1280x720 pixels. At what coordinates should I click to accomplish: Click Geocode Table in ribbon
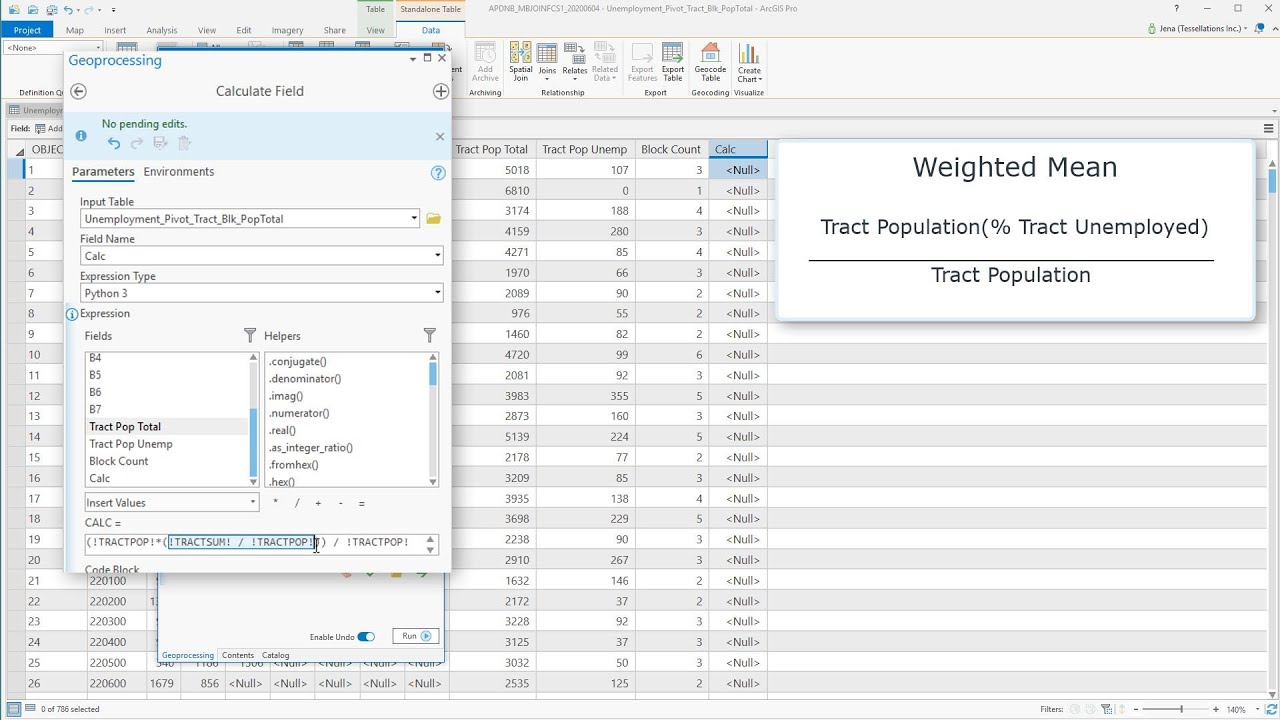tap(710, 62)
